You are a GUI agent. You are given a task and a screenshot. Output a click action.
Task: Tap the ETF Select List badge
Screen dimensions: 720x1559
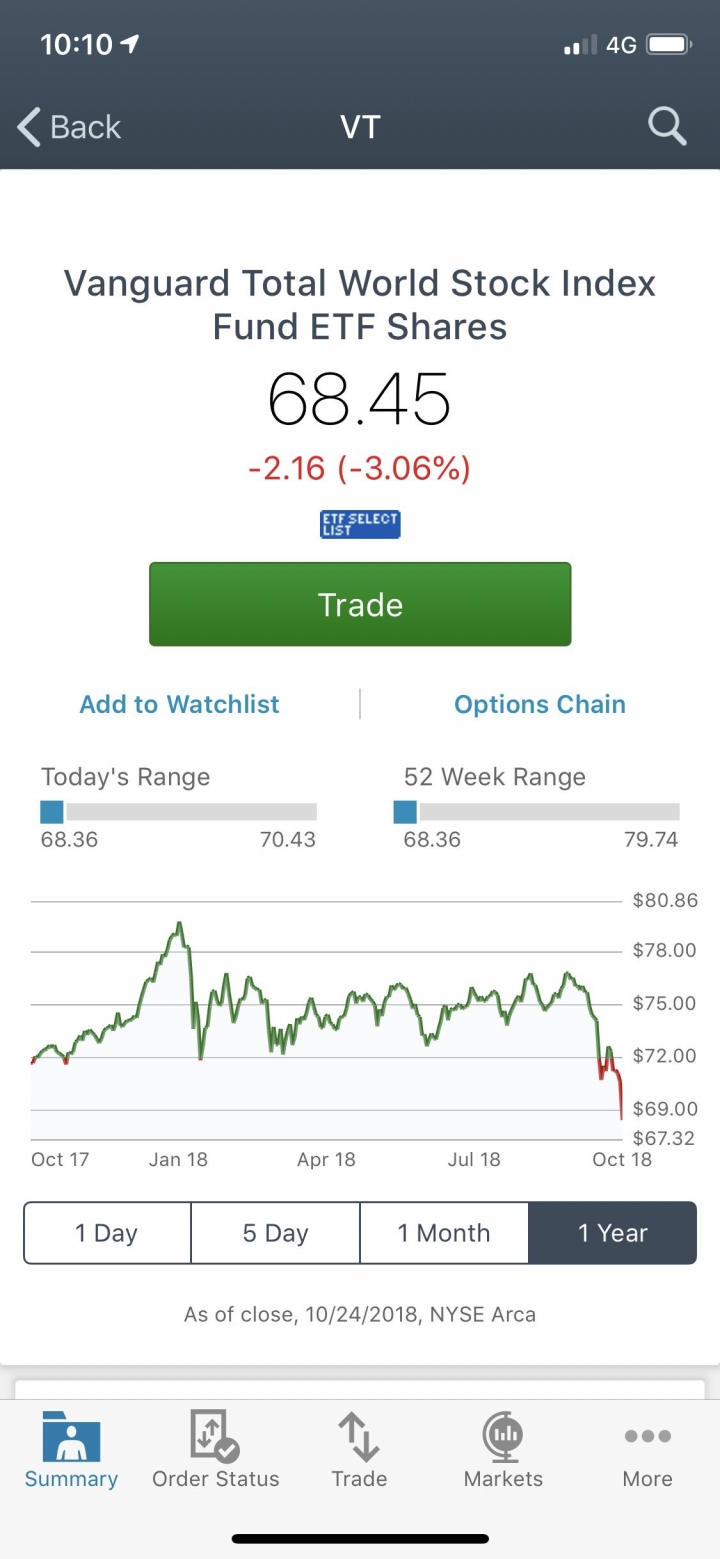[360, 524]
